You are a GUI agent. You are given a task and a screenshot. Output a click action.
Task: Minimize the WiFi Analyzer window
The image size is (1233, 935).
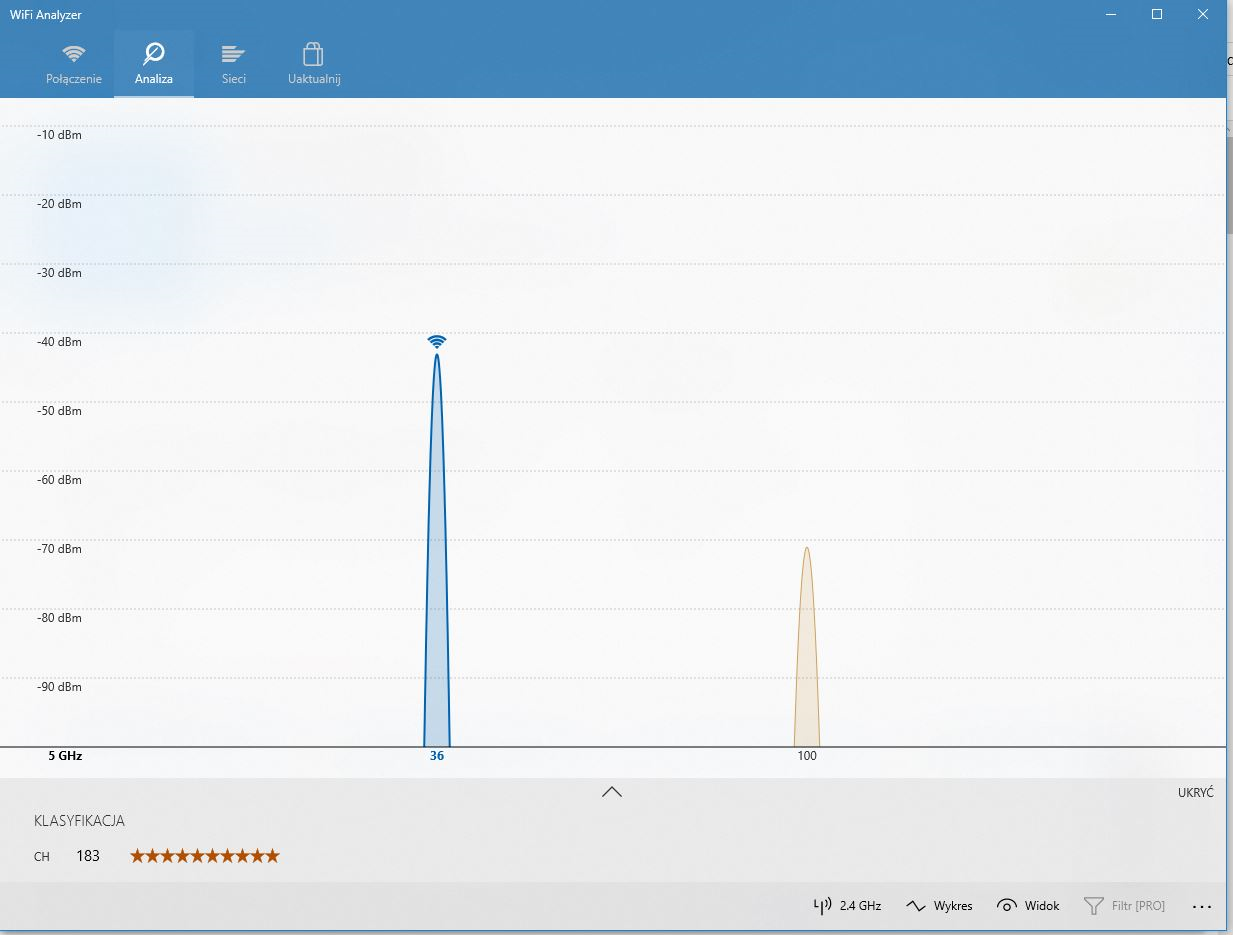click(x=1110, y=14)
